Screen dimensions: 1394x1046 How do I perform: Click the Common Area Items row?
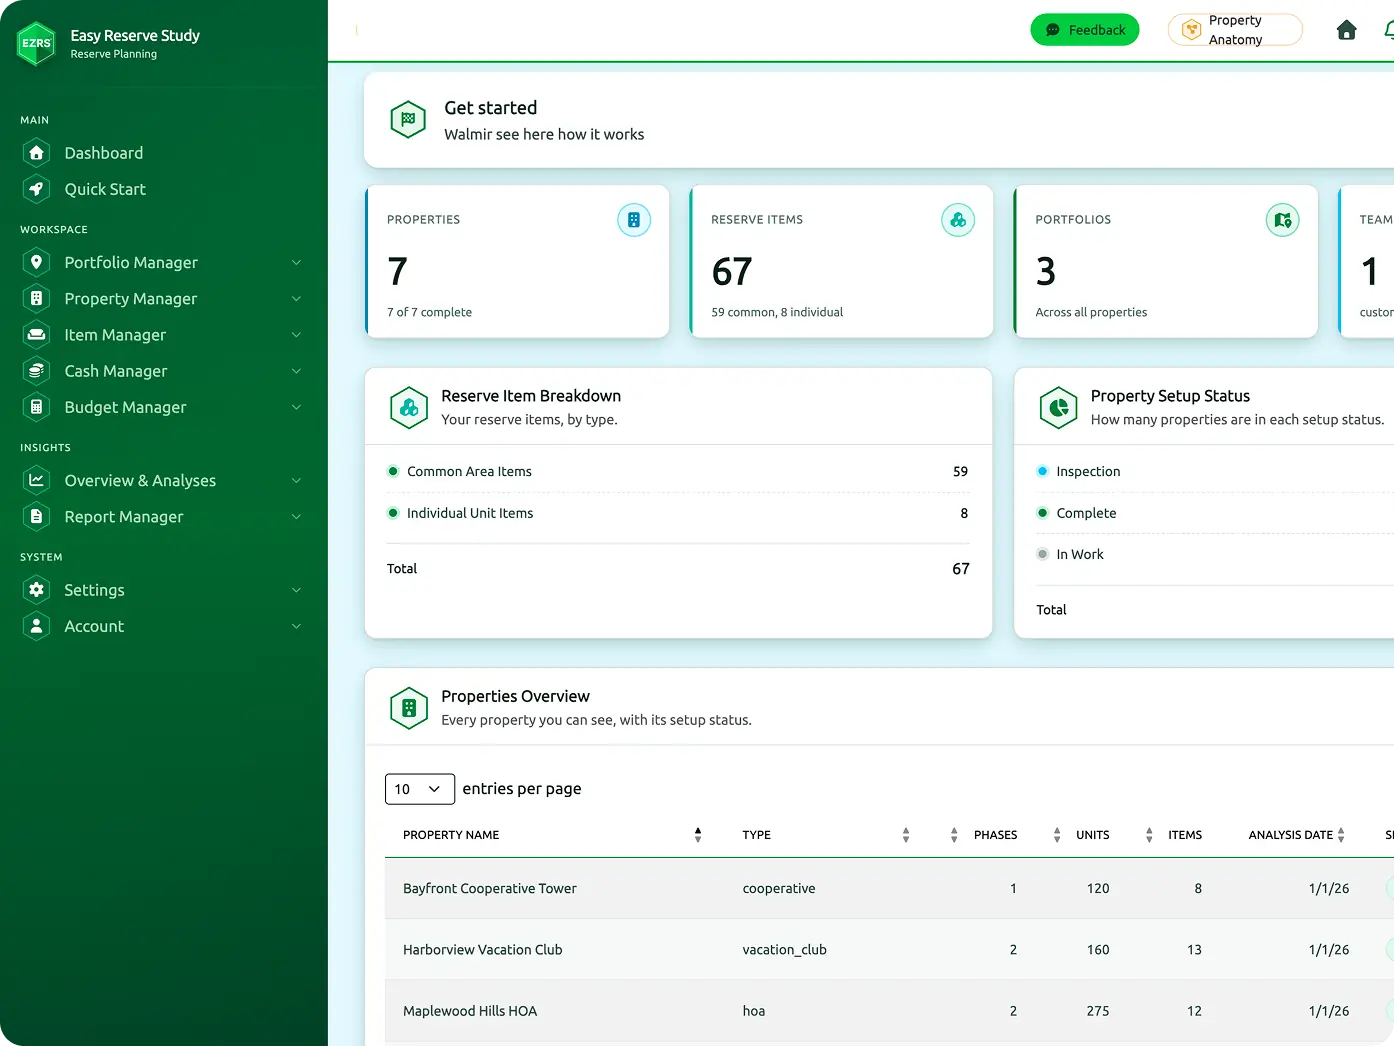tap(678, 471)
